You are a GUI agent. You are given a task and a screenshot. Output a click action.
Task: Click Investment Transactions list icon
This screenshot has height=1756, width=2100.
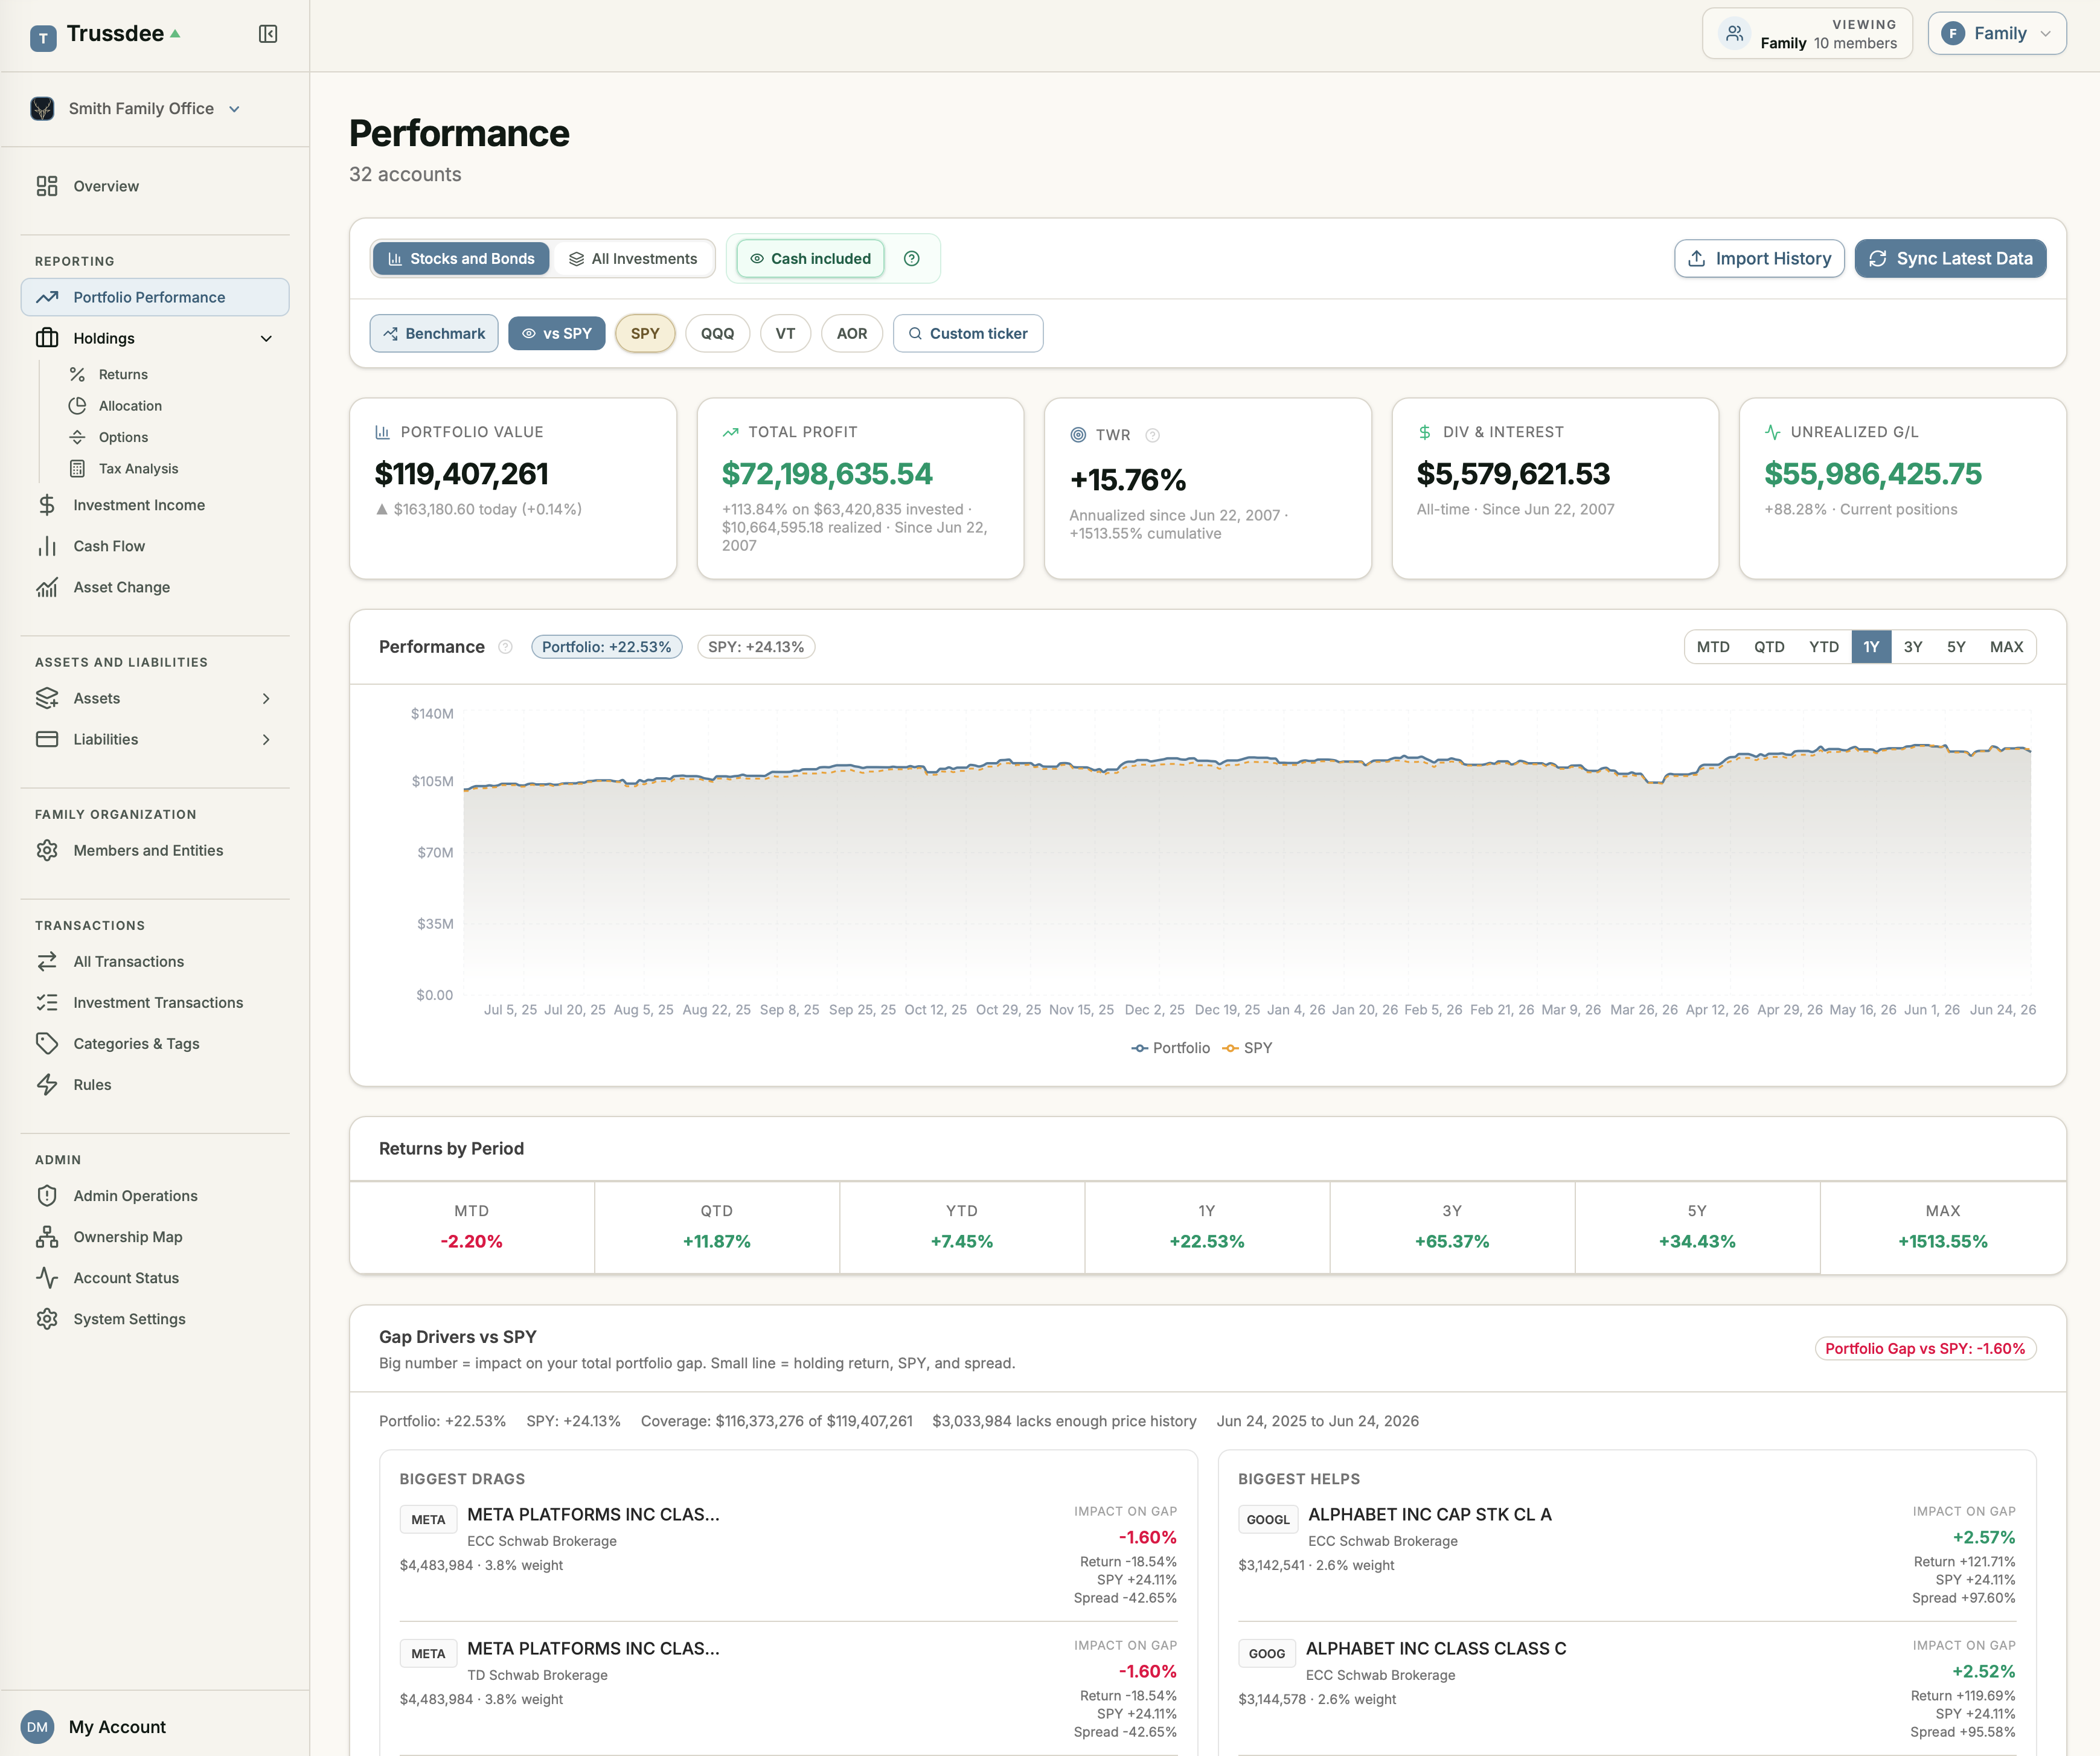coord(47,1002)
